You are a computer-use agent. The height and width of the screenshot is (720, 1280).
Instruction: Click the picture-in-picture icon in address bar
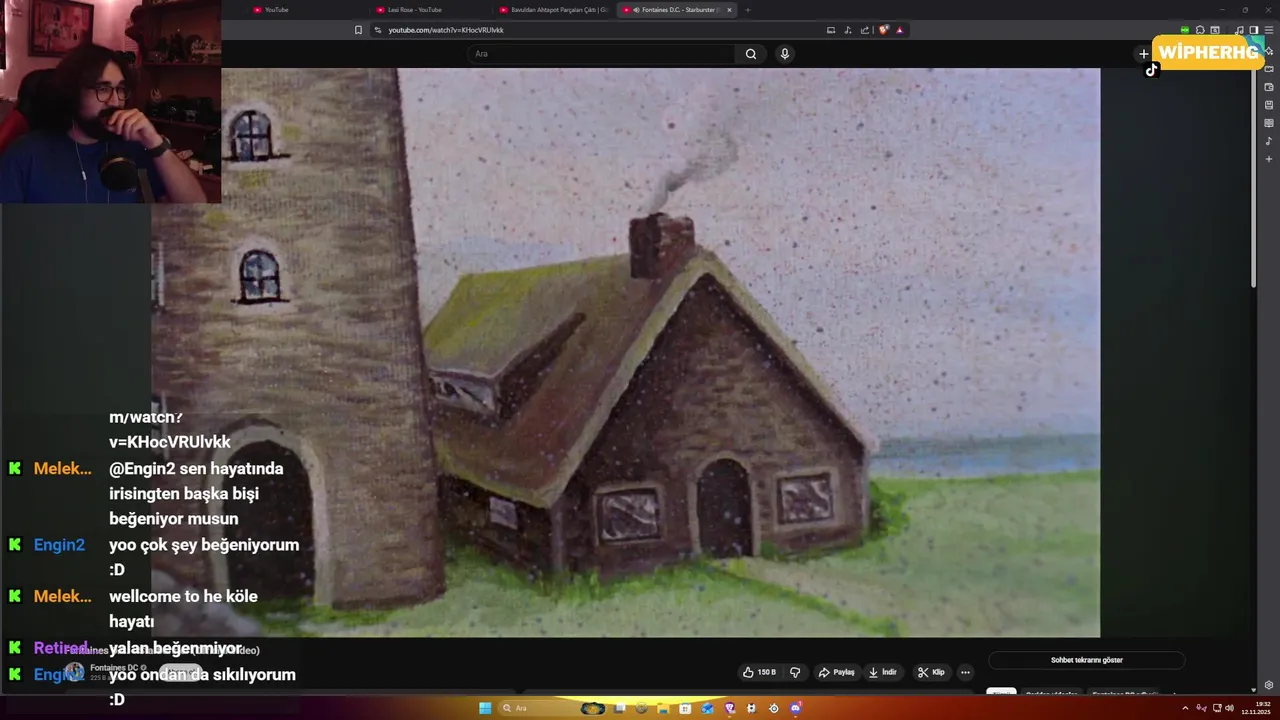830,30
